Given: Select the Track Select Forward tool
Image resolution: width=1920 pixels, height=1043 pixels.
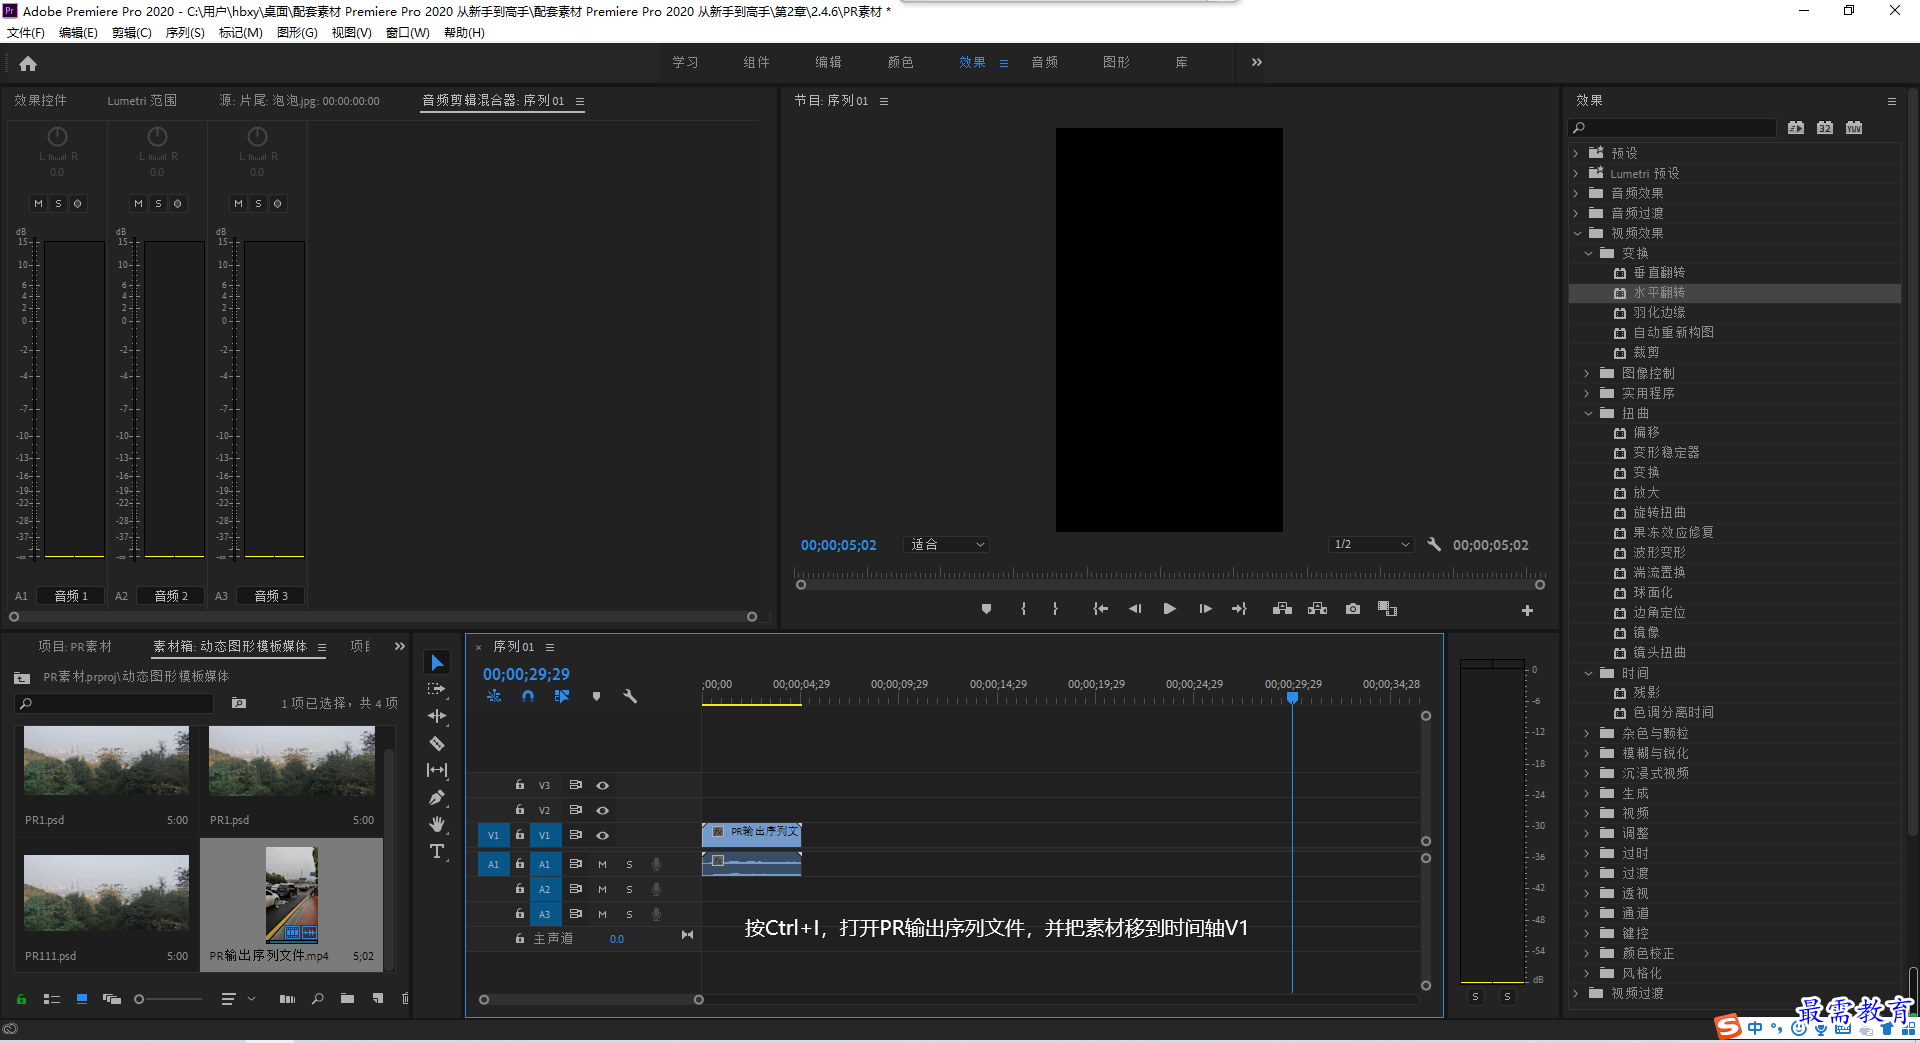Looking at the screenshot, I should pos(437,689).
